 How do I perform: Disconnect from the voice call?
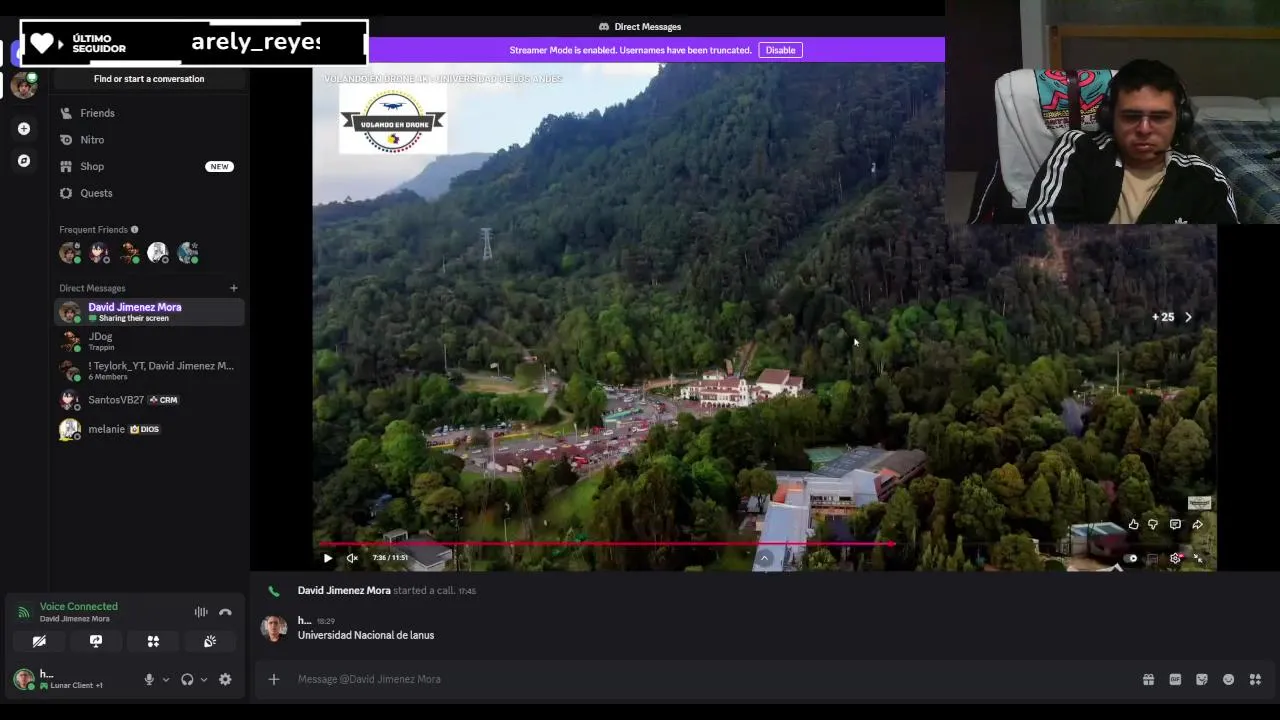pyautogui.click(x=225, y=612)
